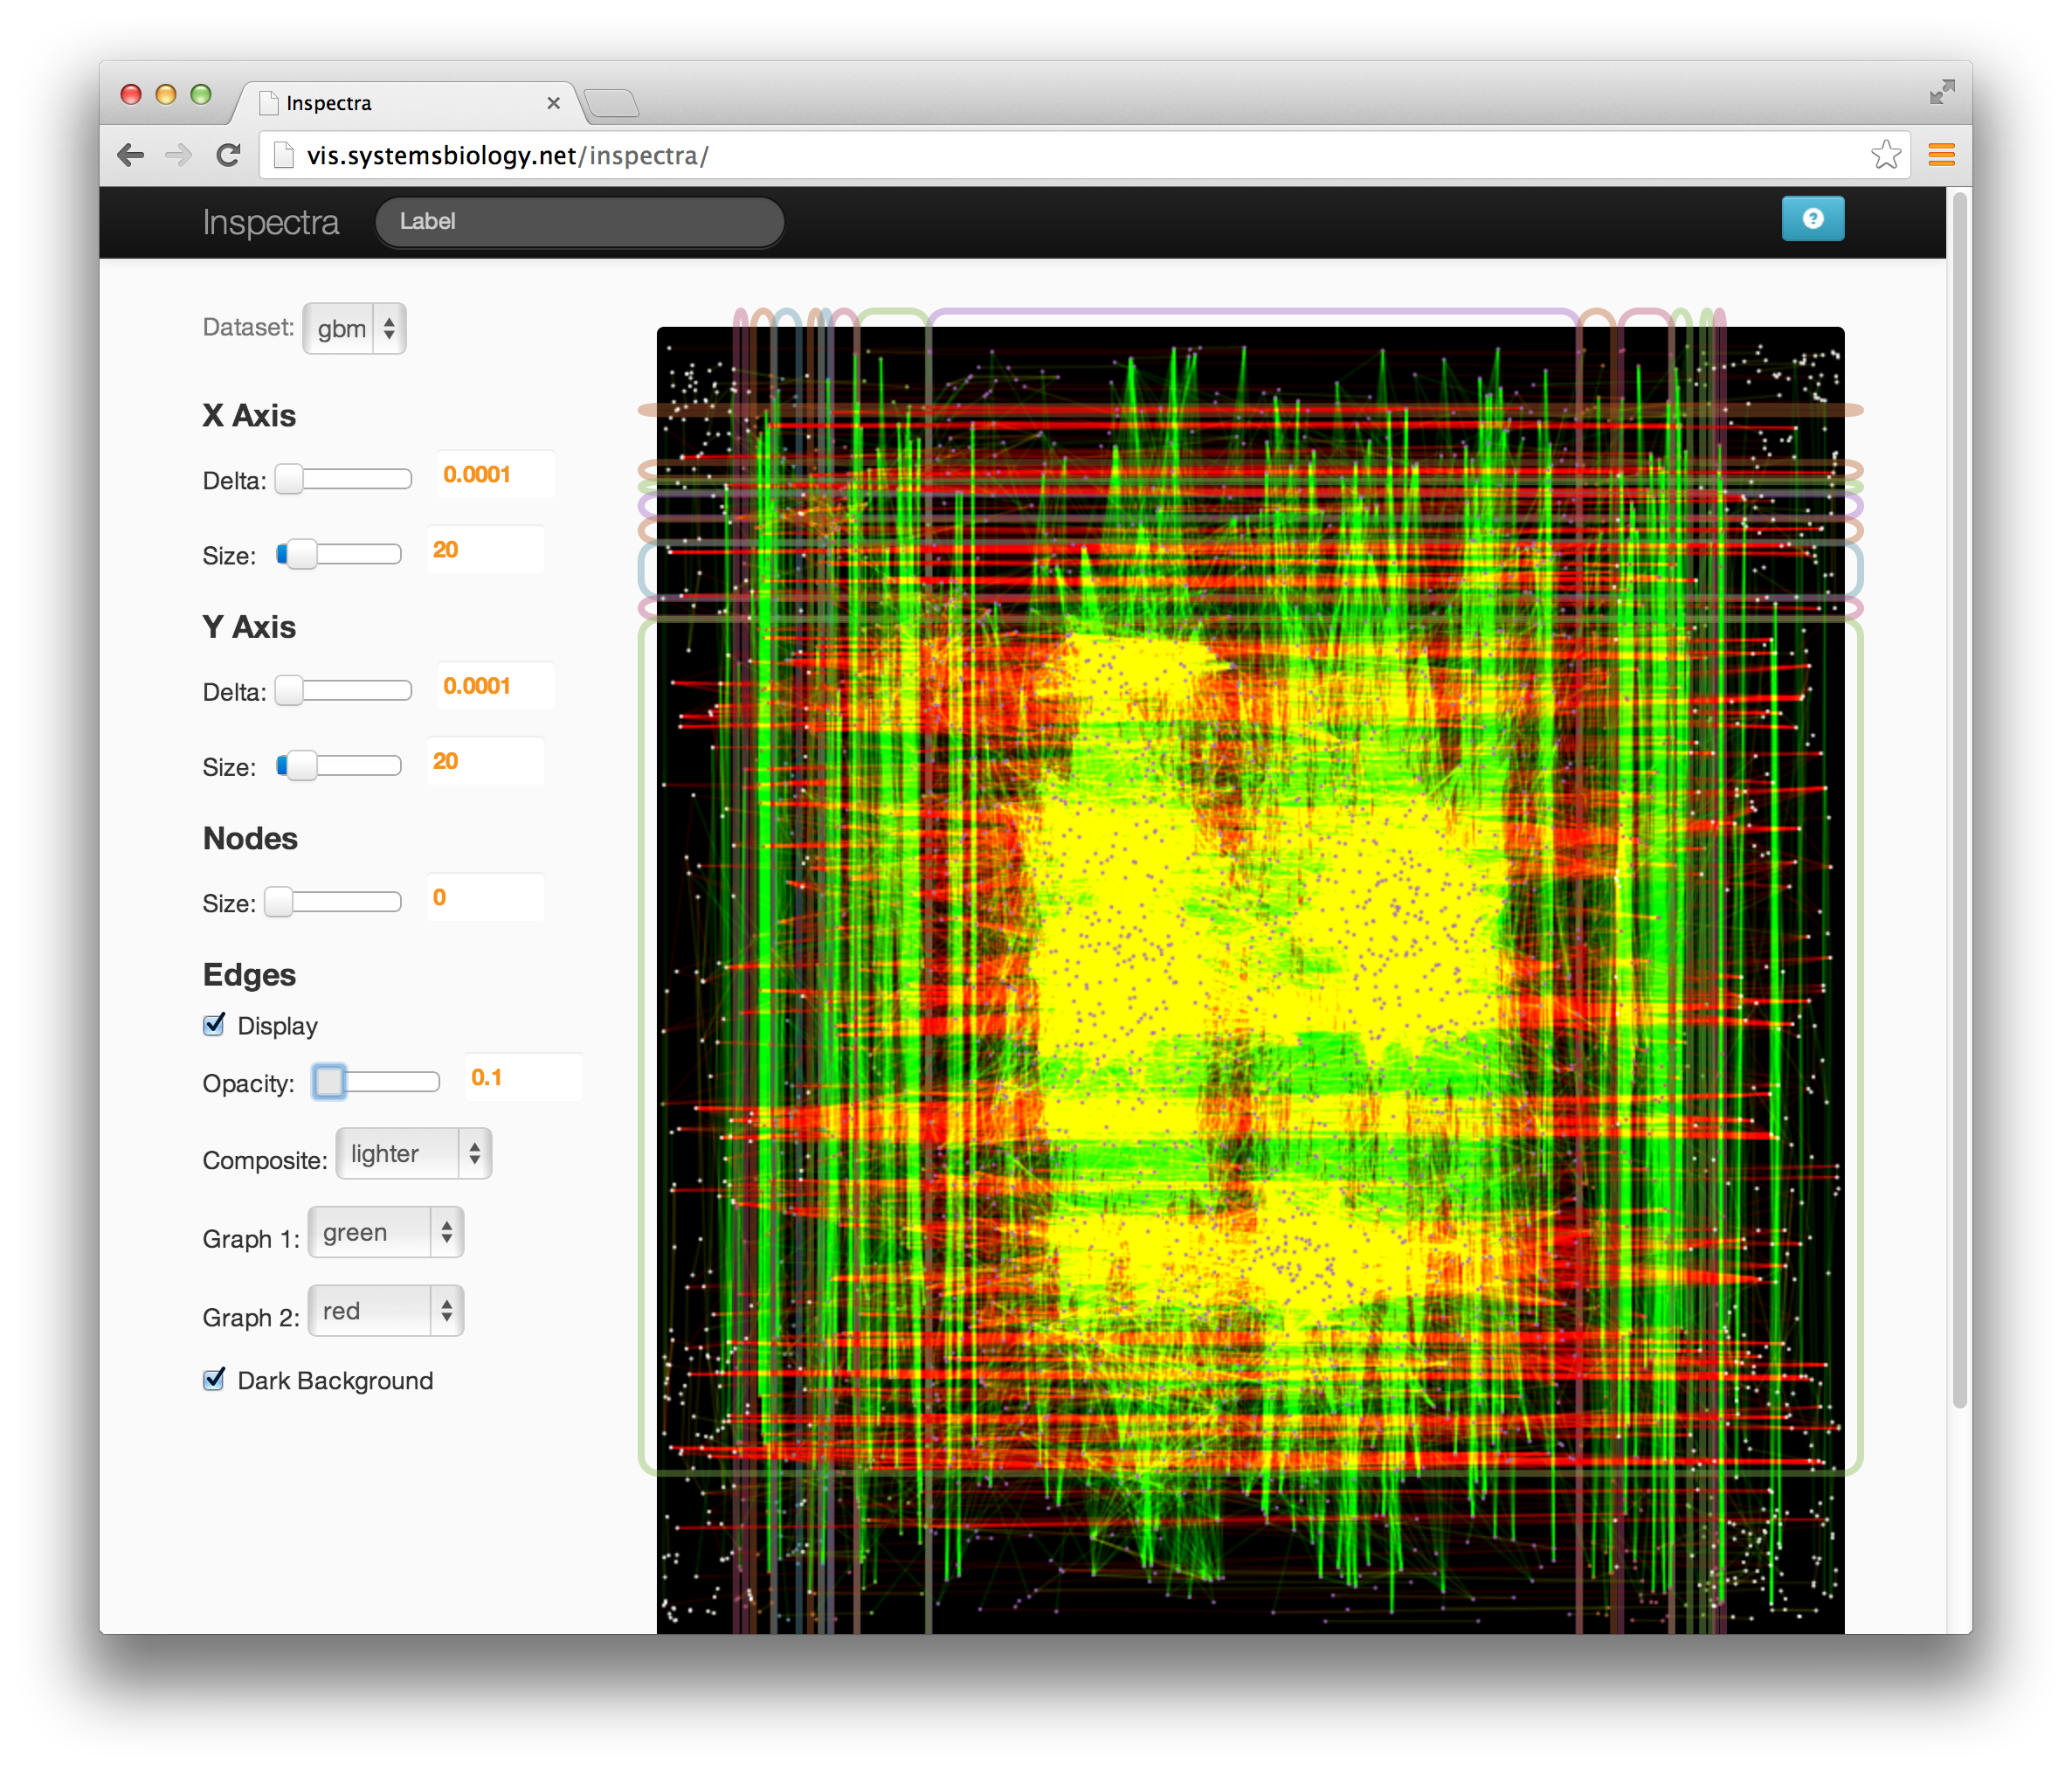
Task: Open the Chrome hamburger menu
Action: (1940, 155)
